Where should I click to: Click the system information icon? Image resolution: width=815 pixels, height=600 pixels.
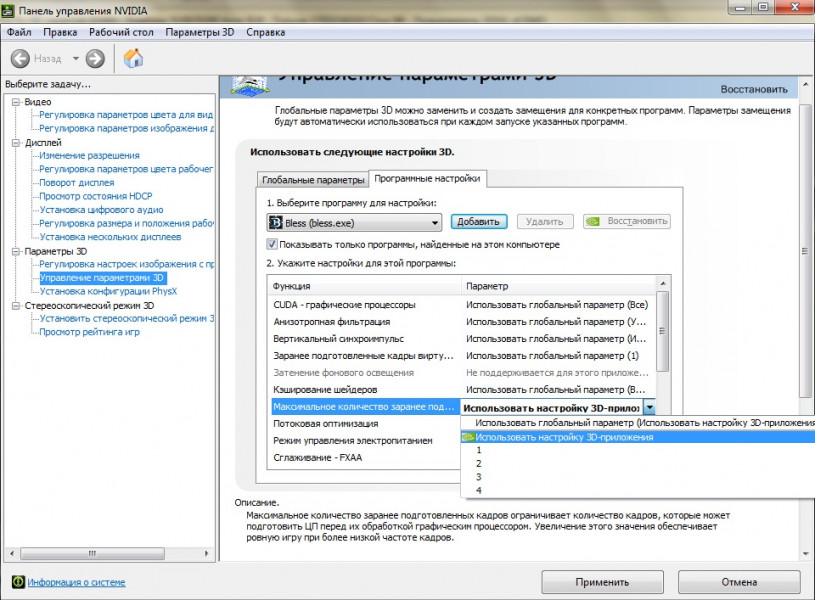coord(18,582)
